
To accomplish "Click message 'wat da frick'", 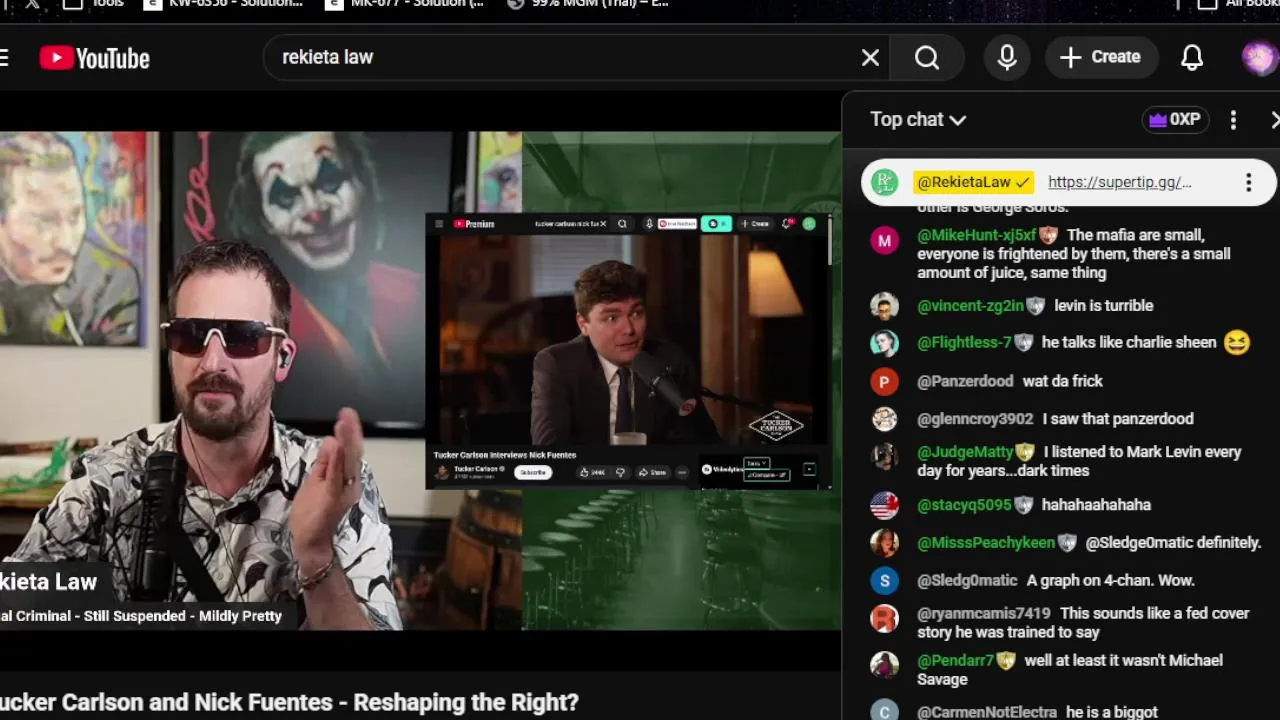I will 1063,381.
